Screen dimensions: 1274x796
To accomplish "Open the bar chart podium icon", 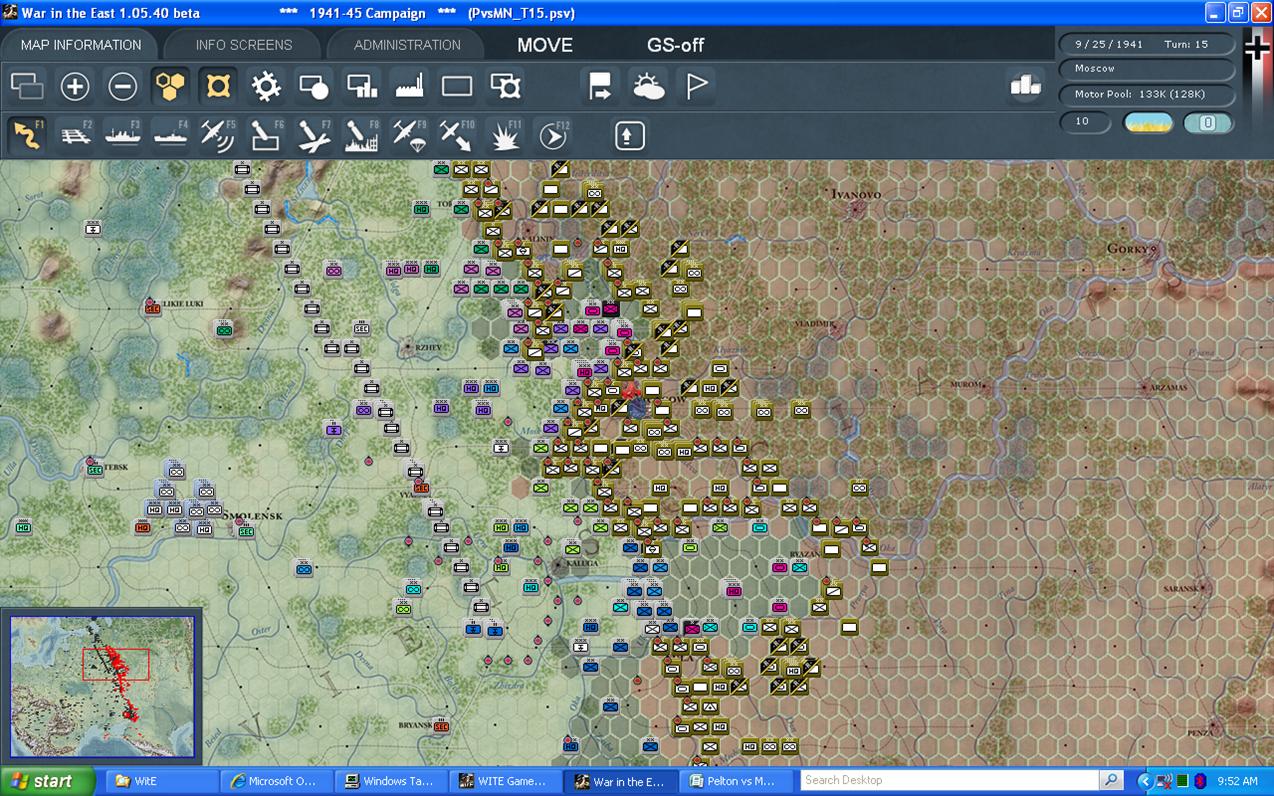I will click(x=1026, y=86).
